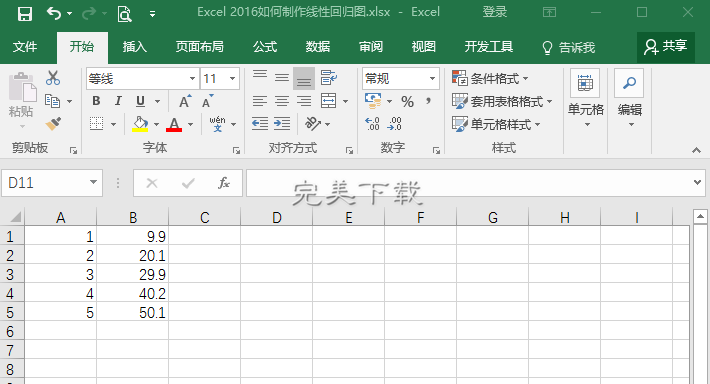This screenshot has width=710, height=384.
Task: Switch to the 数据 tab
Action: click(317, 47)
